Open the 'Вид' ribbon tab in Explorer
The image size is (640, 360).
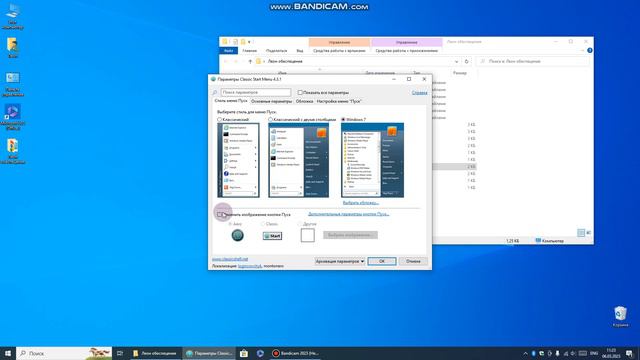point(300,51)
